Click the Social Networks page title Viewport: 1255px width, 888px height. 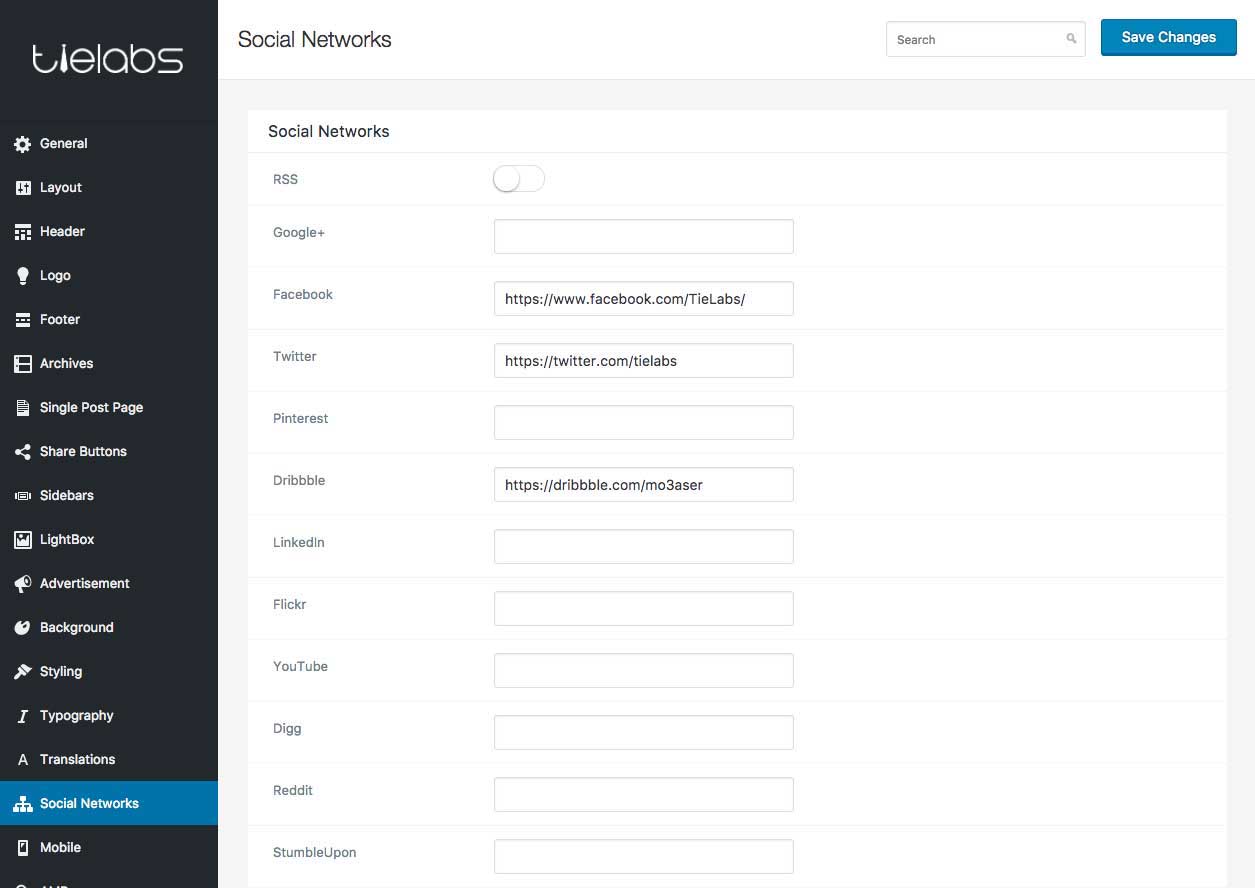315,40
